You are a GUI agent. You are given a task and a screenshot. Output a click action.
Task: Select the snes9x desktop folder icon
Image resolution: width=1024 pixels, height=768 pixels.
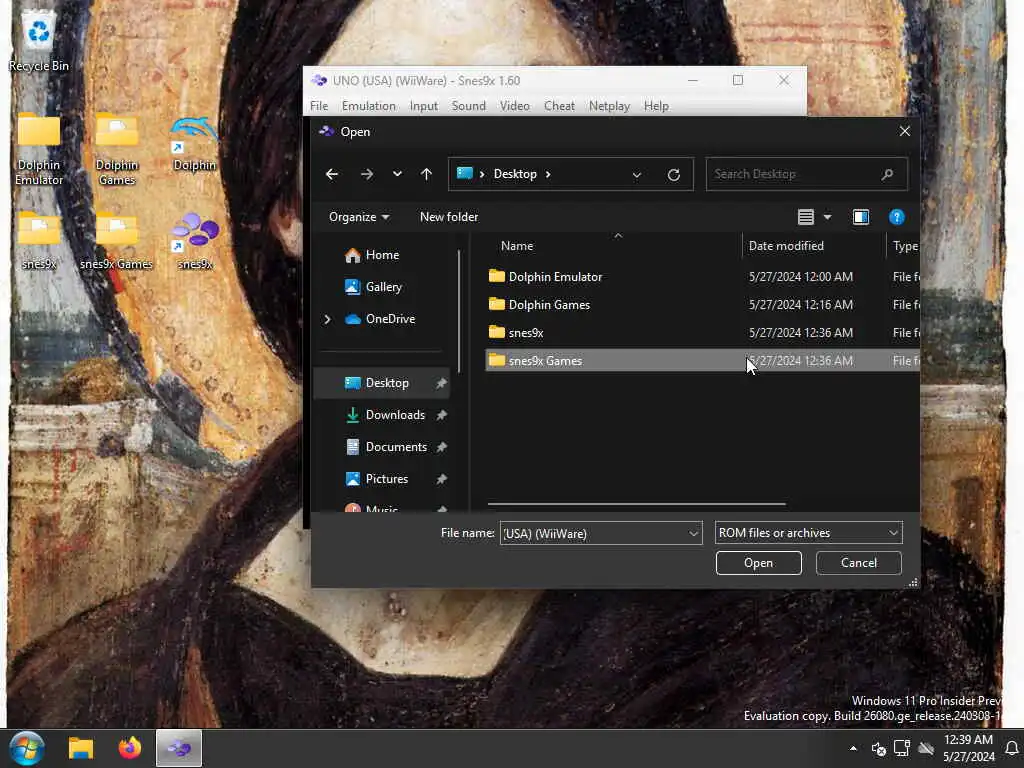click(x=39, y=240)
